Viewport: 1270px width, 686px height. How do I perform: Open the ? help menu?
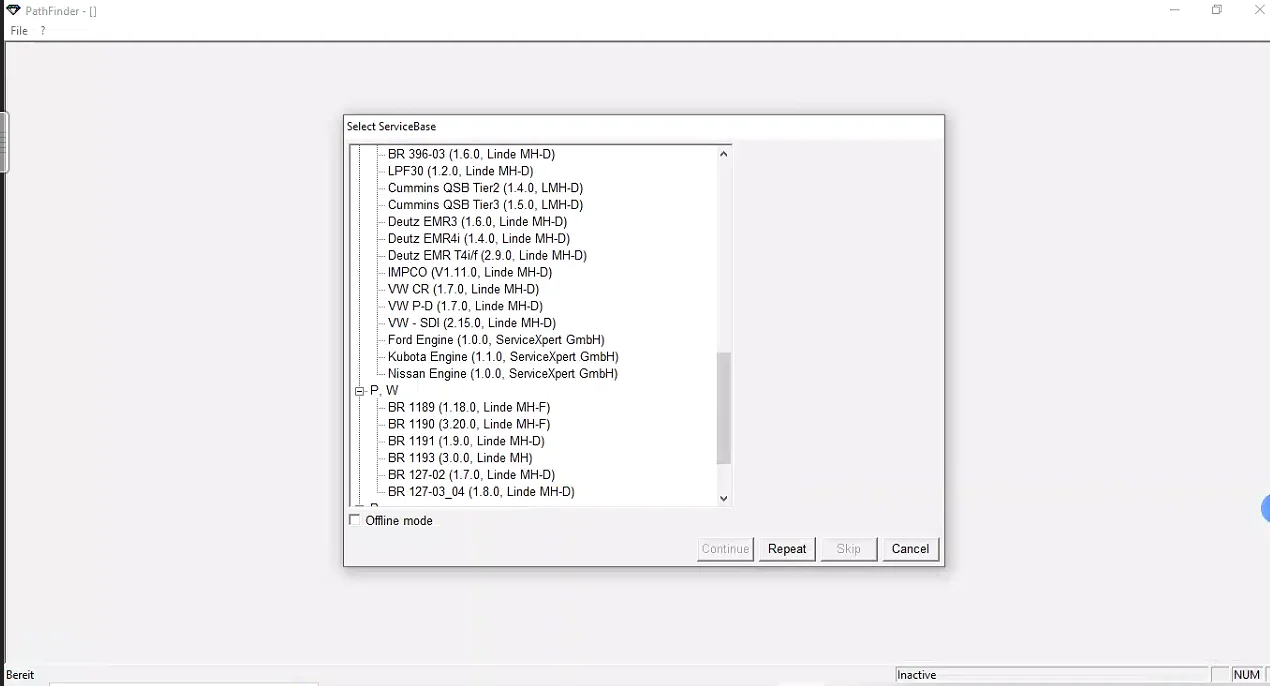click(x=43, y=31)
